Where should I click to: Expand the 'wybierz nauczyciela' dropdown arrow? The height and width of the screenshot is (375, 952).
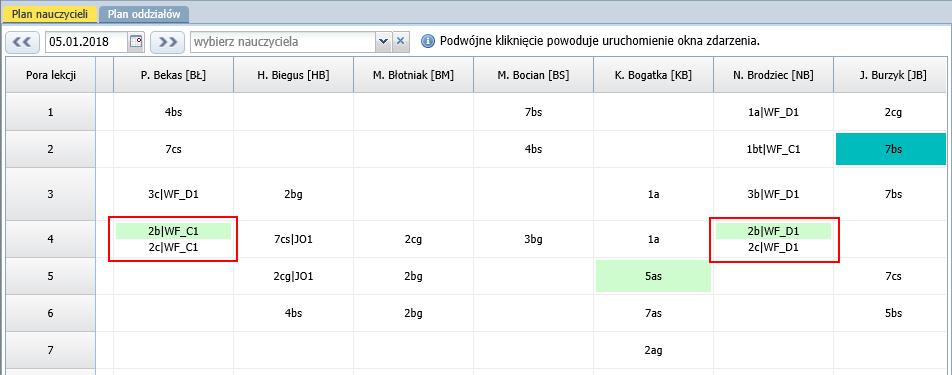pyautogui.click(x=383, y=42)
